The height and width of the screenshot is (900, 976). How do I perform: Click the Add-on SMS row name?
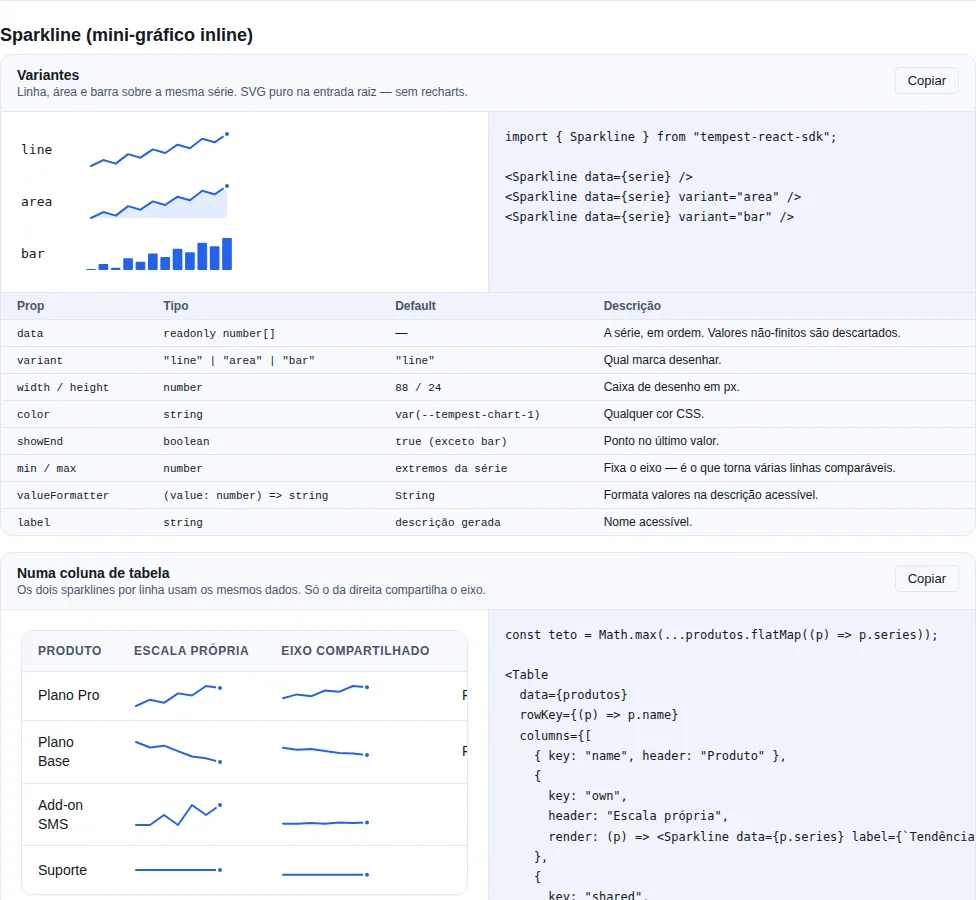click(60, 814)
